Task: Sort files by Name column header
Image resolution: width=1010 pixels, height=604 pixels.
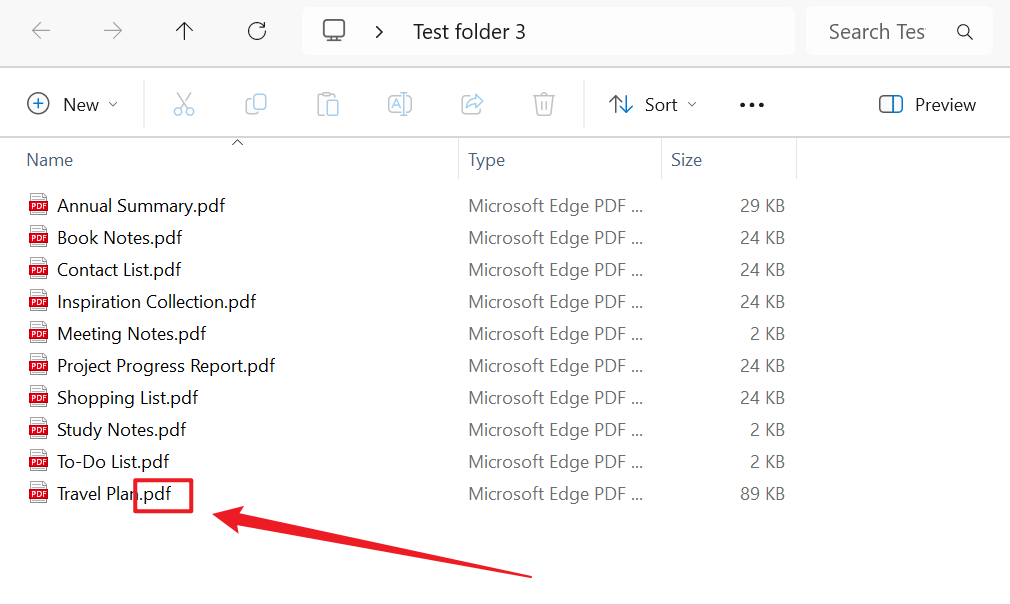Action: point(50,160)
